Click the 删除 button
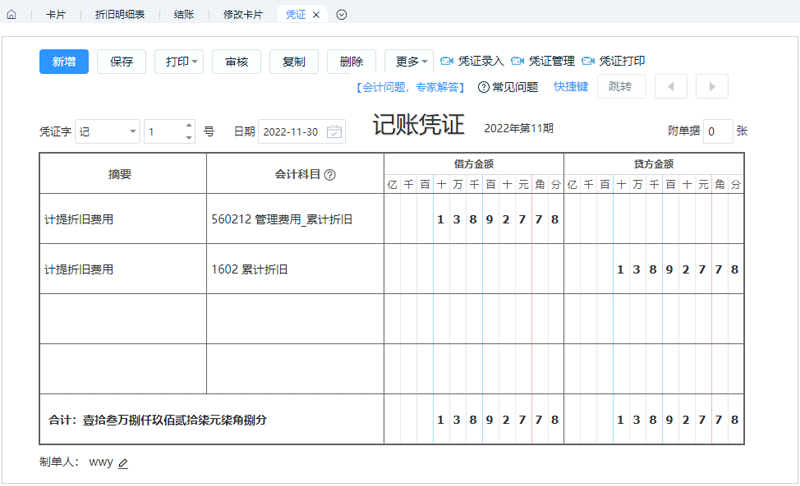This screenshot has width=800, height=486. [352, 62]
